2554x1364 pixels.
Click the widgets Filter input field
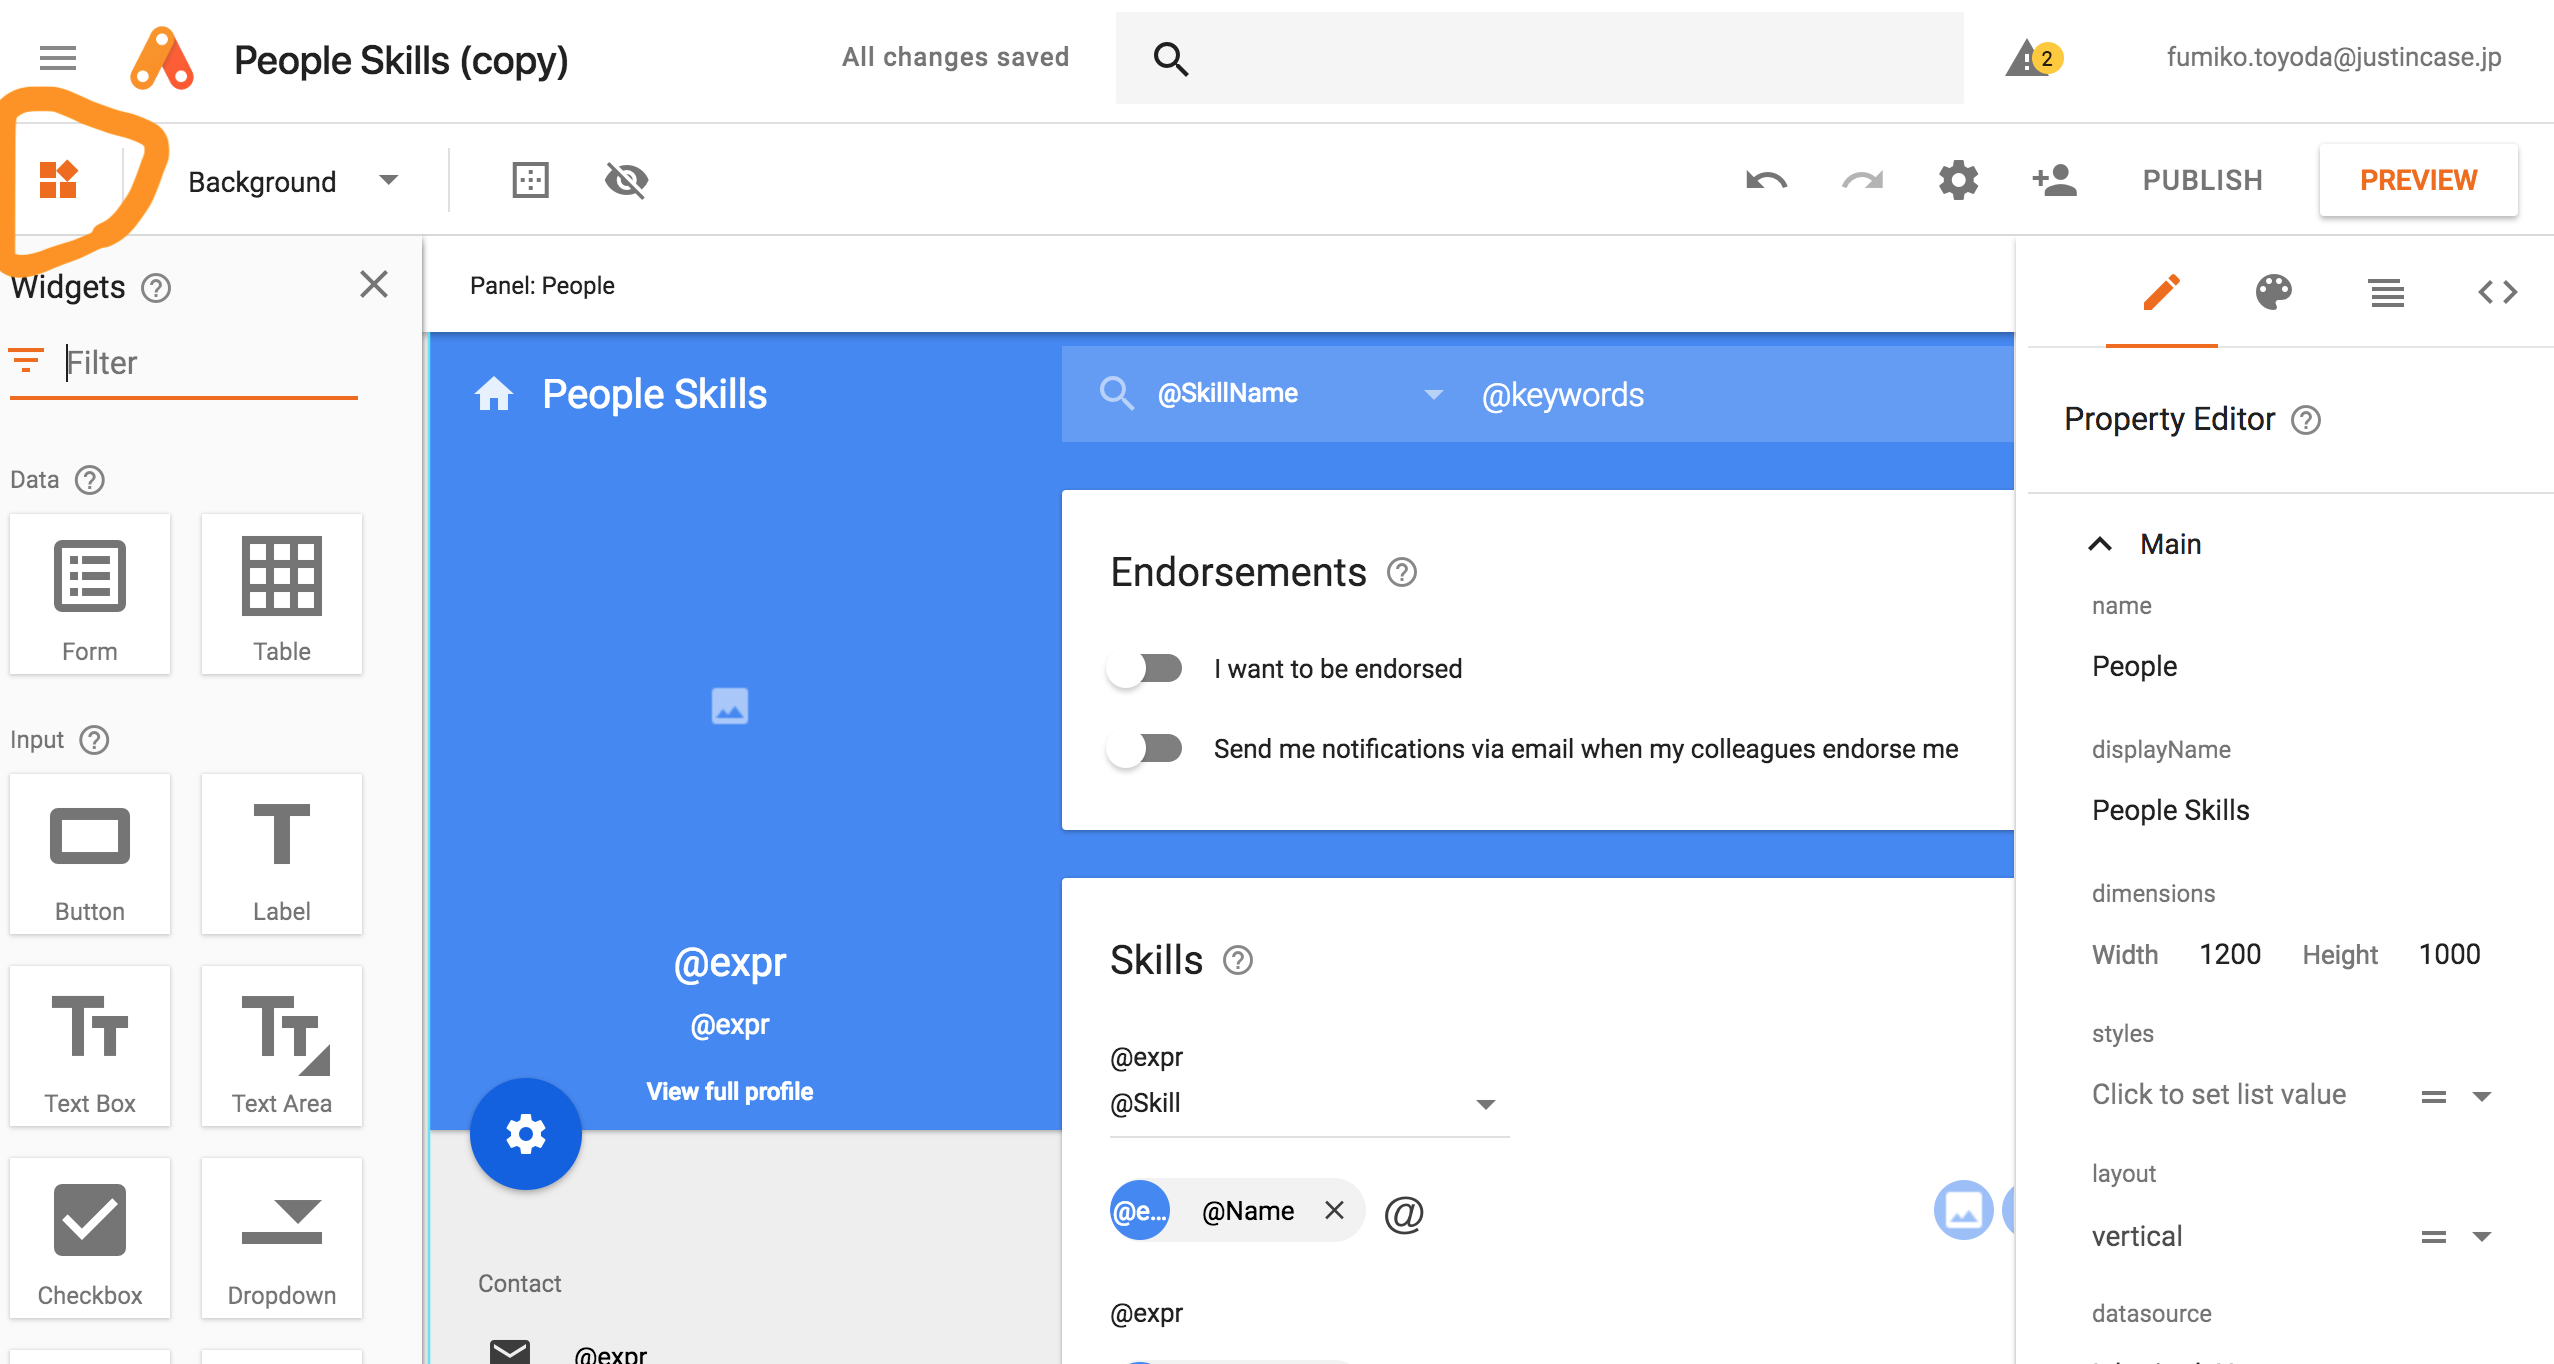click(210, 362)
